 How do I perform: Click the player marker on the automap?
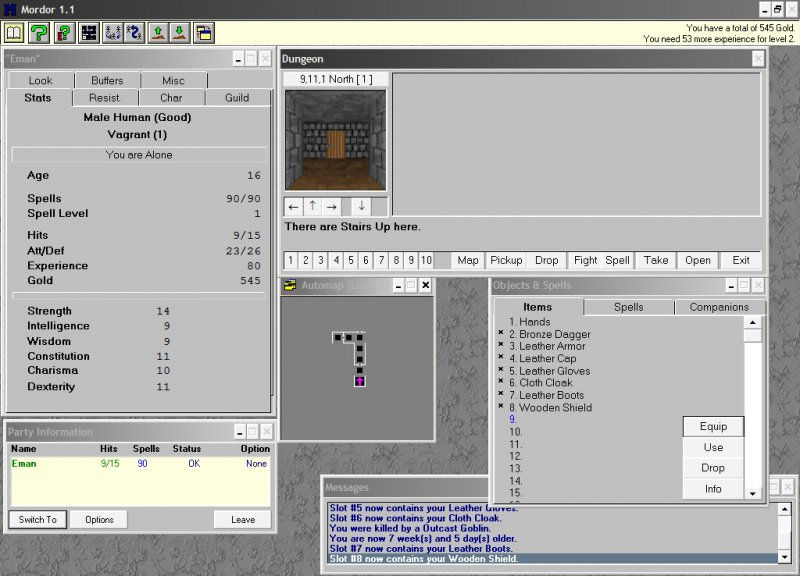point(360,381)
